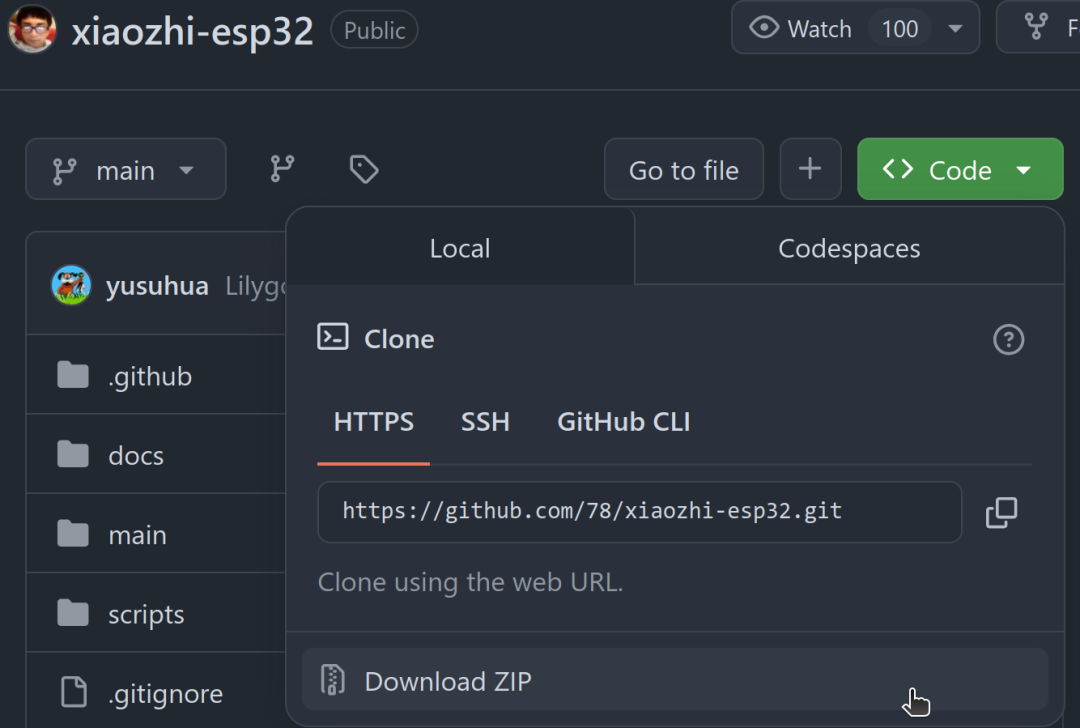Open the yusuhua author link
1080x728 pixels.
(x=157, y=286)
